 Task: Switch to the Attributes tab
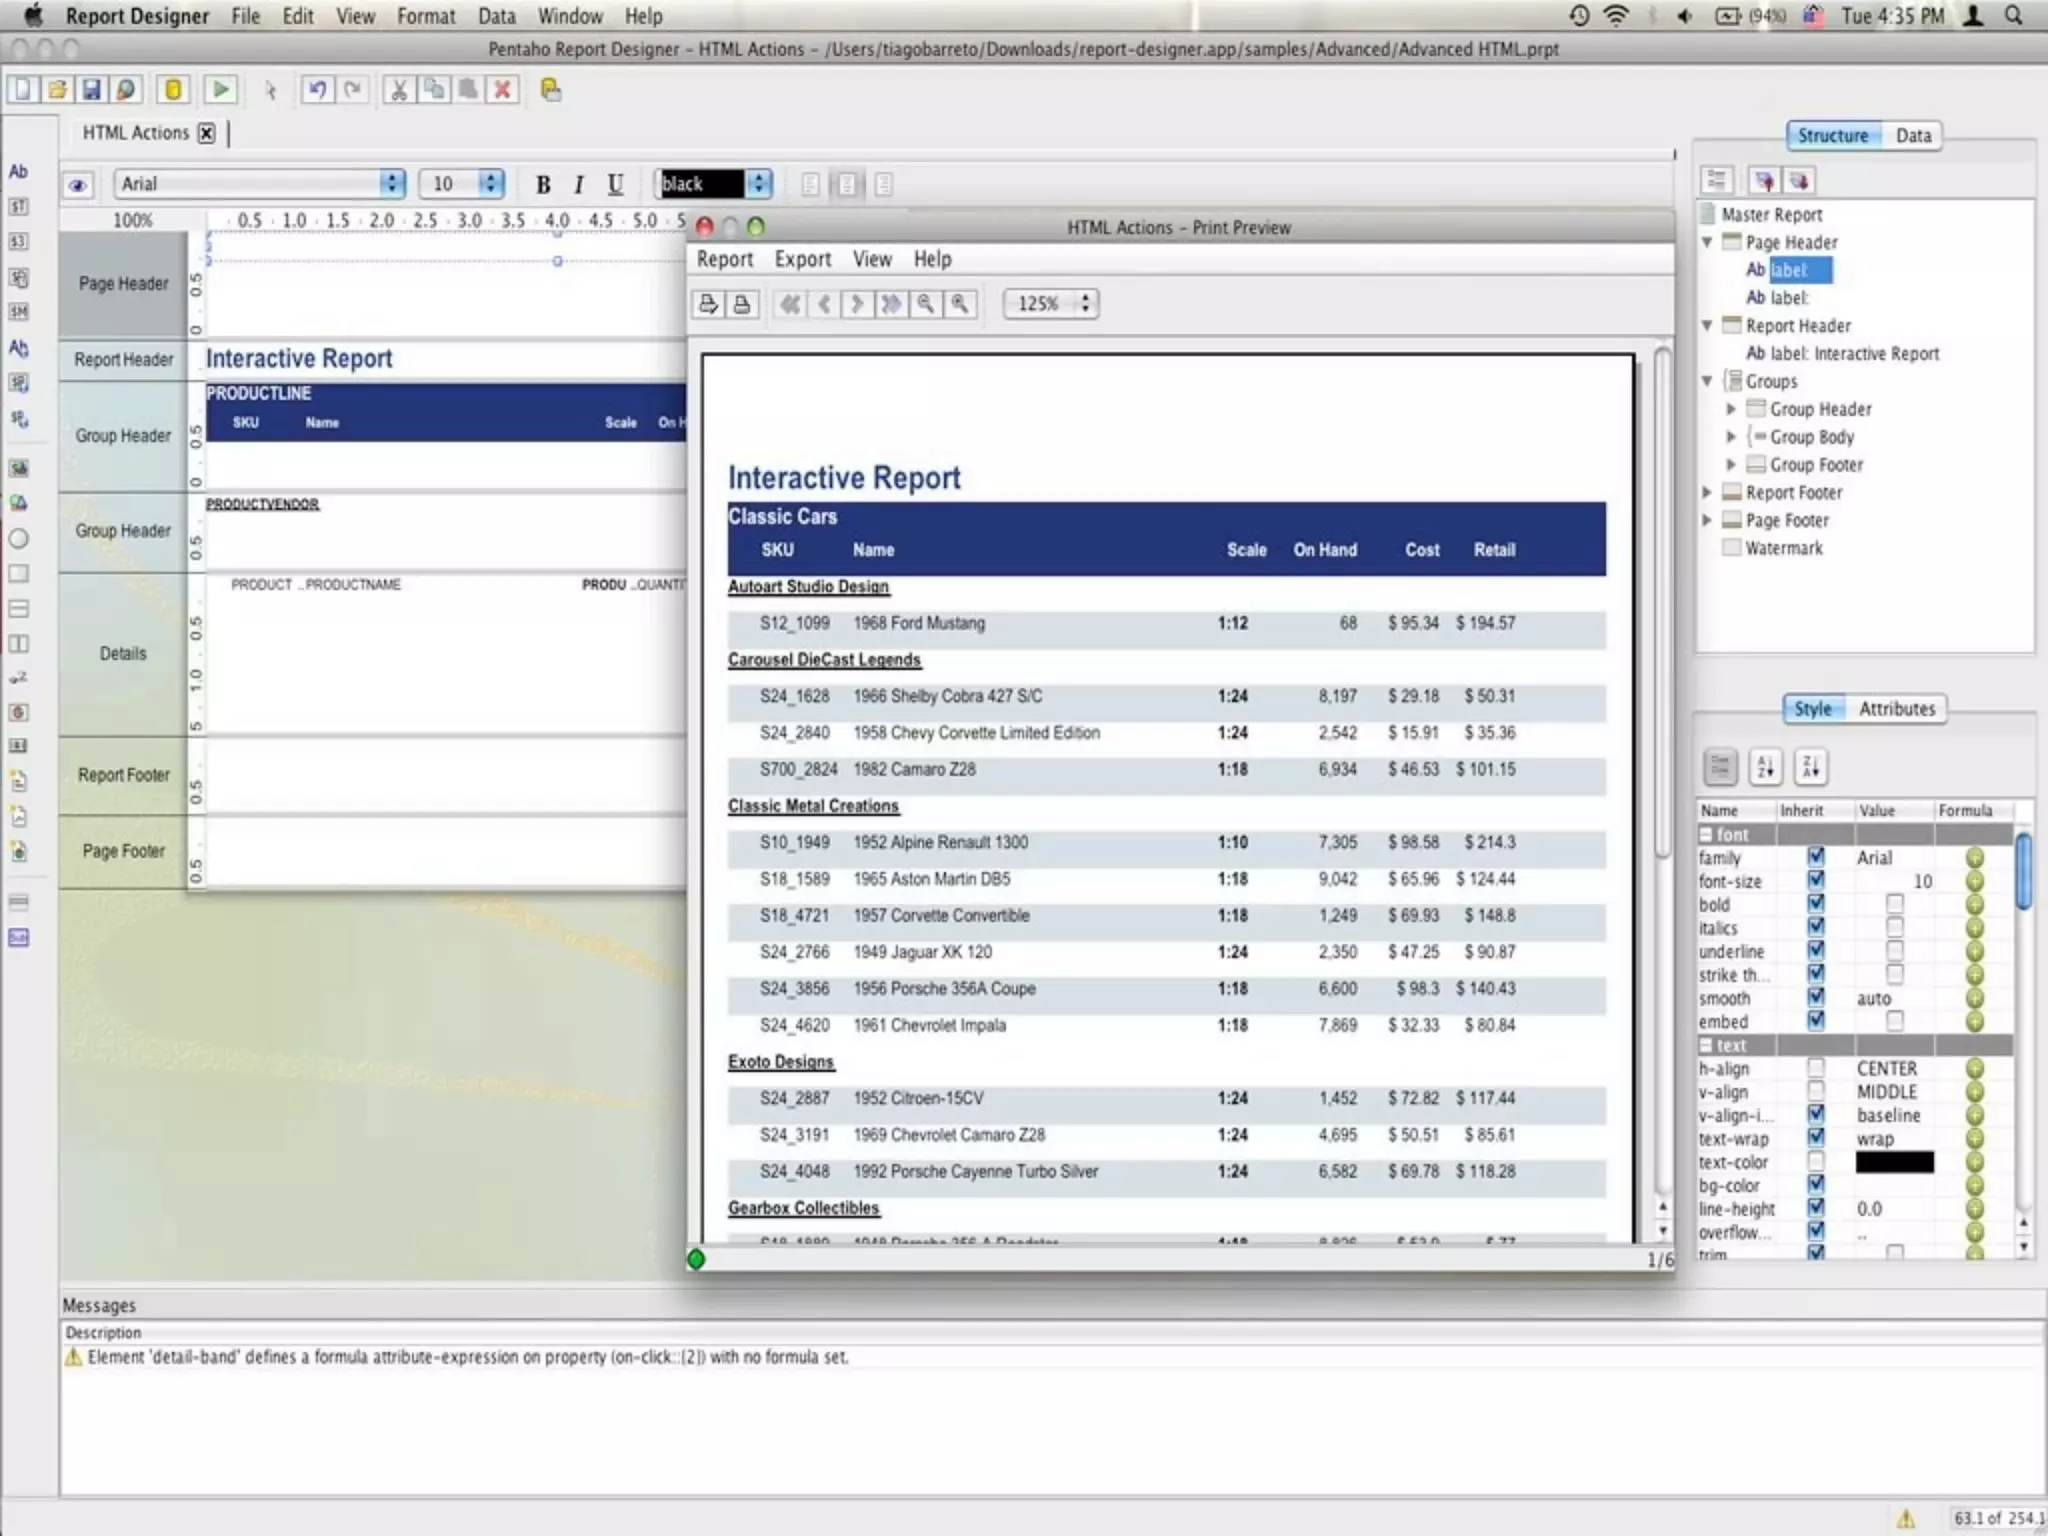click(x=1896, y=709)
